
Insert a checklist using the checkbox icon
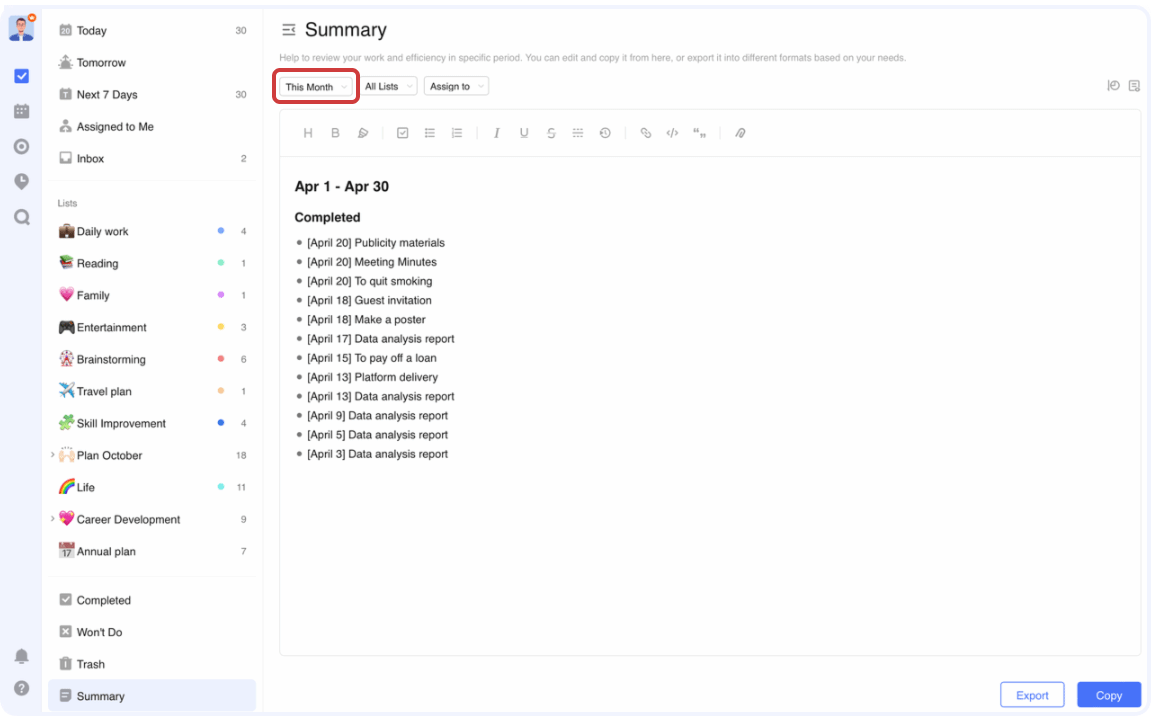(x=402, y=132)
